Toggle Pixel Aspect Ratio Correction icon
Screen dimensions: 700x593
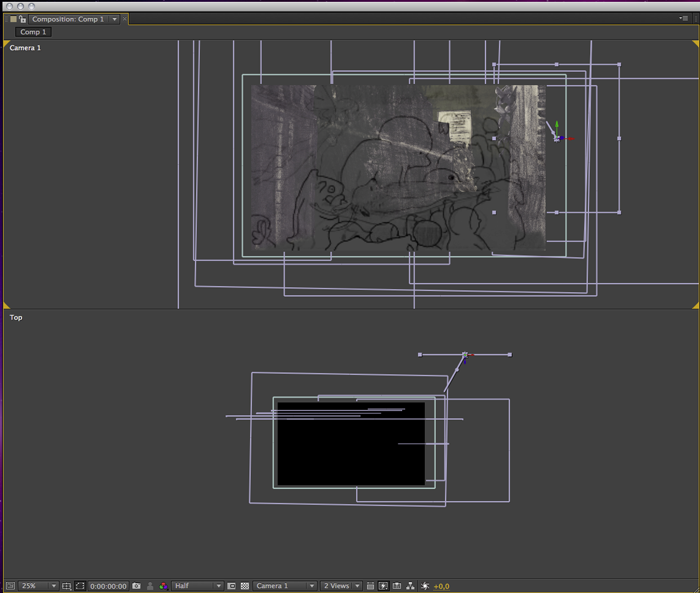point(371,586)
